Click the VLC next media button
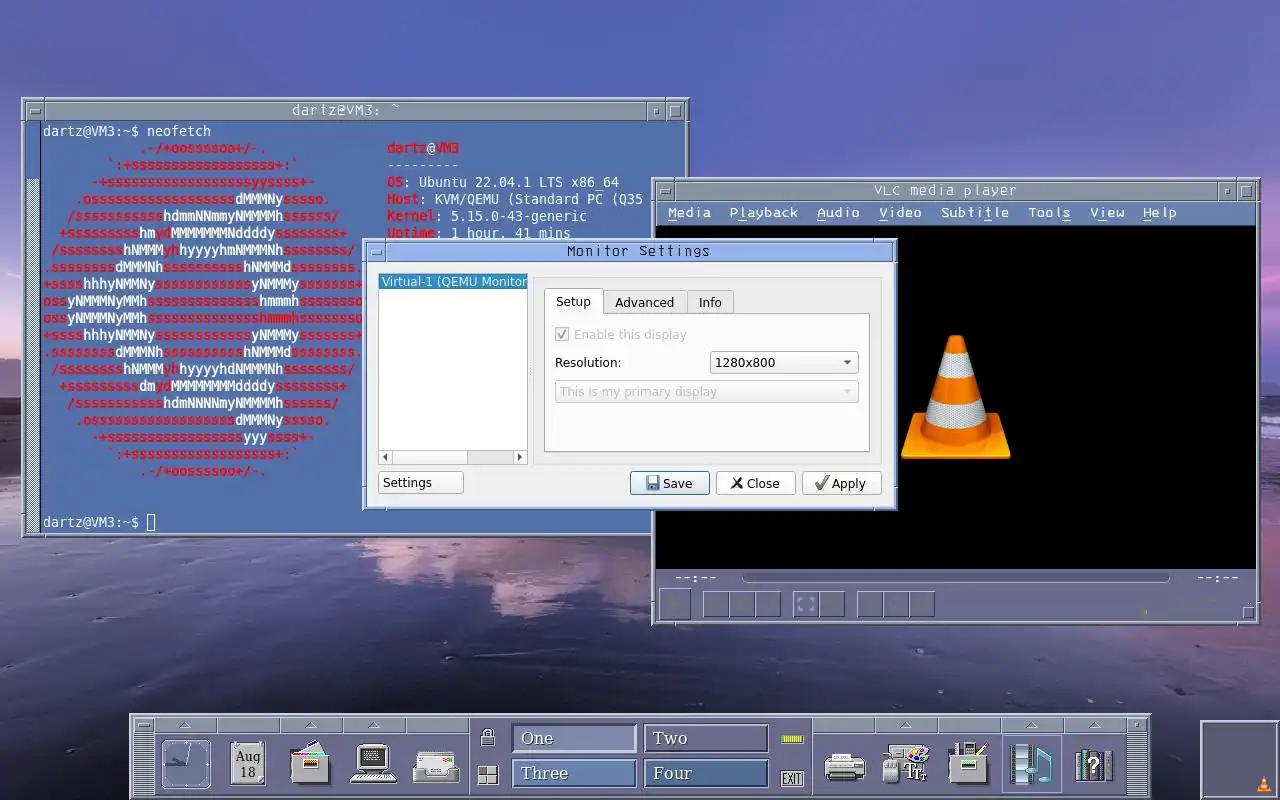The image size is (1280, 800). [x=768, y=604]
